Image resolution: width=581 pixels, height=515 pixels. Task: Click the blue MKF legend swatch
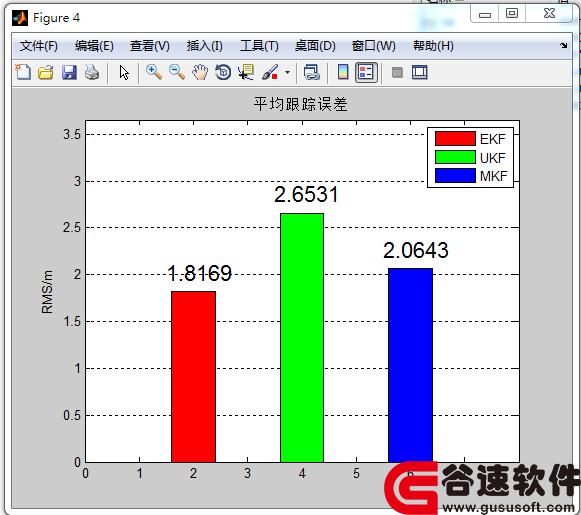coord(455,176)
